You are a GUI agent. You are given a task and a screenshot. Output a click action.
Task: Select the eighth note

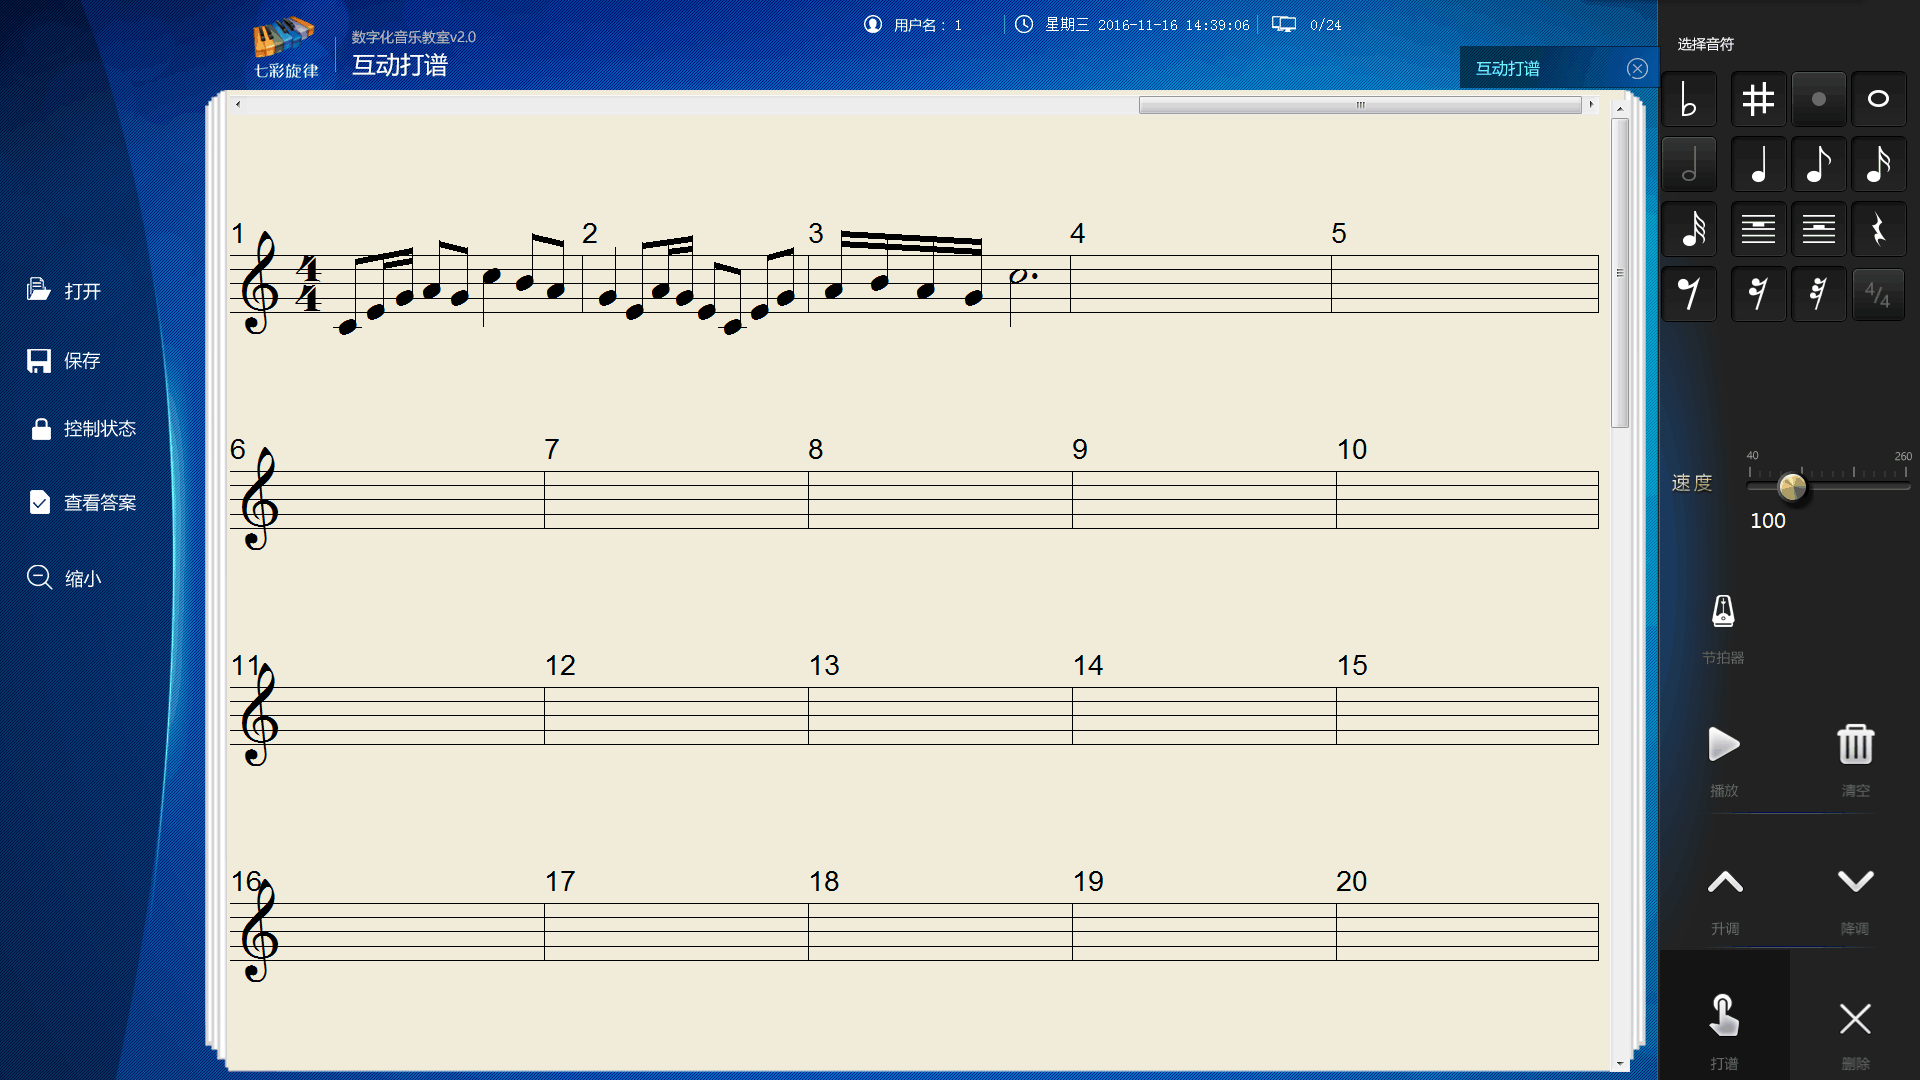[x=1818, y=165]
